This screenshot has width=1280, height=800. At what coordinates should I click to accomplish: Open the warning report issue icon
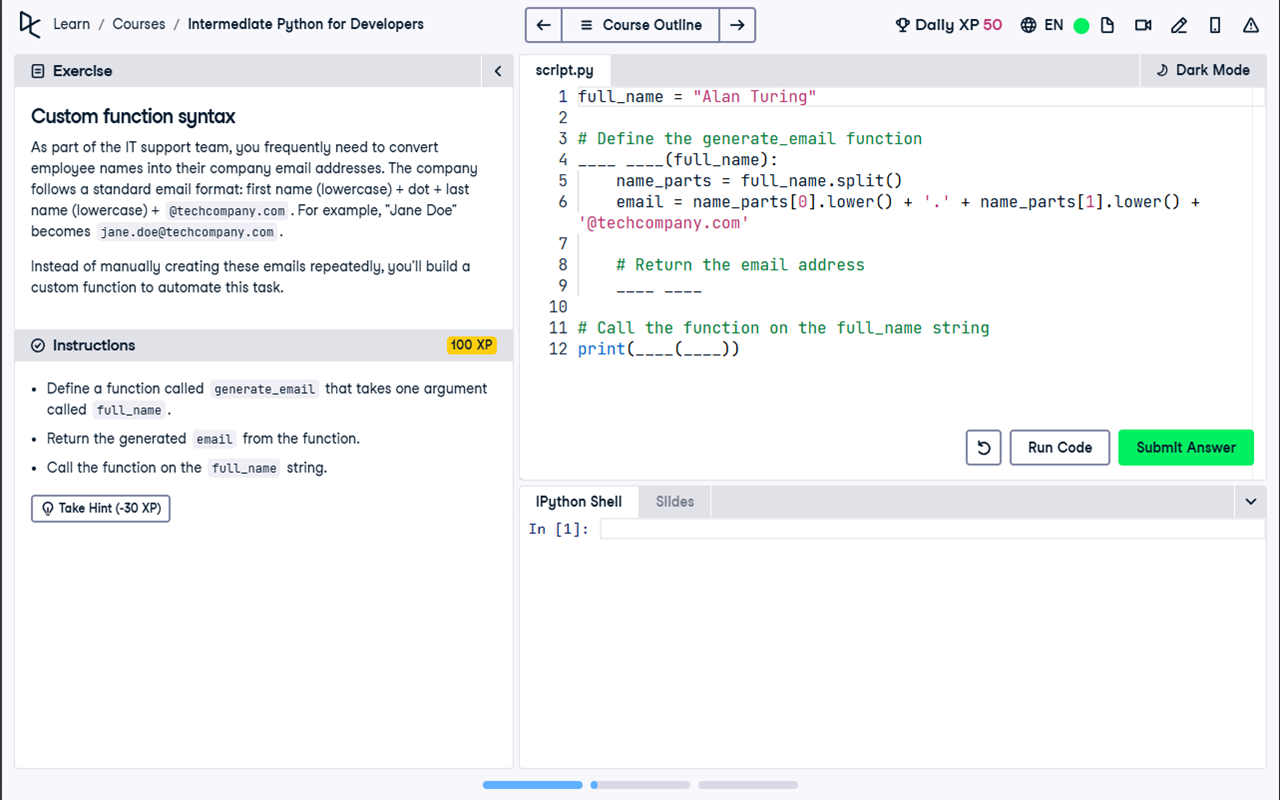1251,25
